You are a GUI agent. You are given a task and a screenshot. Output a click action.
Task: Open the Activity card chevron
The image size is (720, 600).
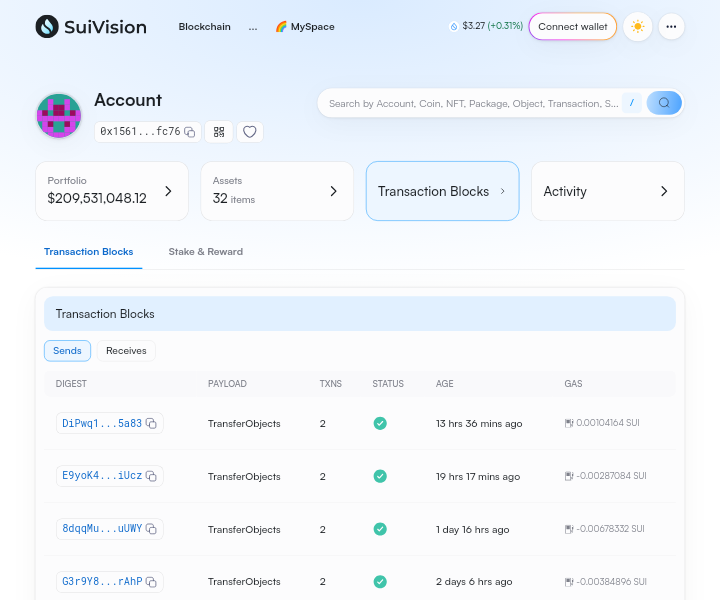[x=664, y=191]
